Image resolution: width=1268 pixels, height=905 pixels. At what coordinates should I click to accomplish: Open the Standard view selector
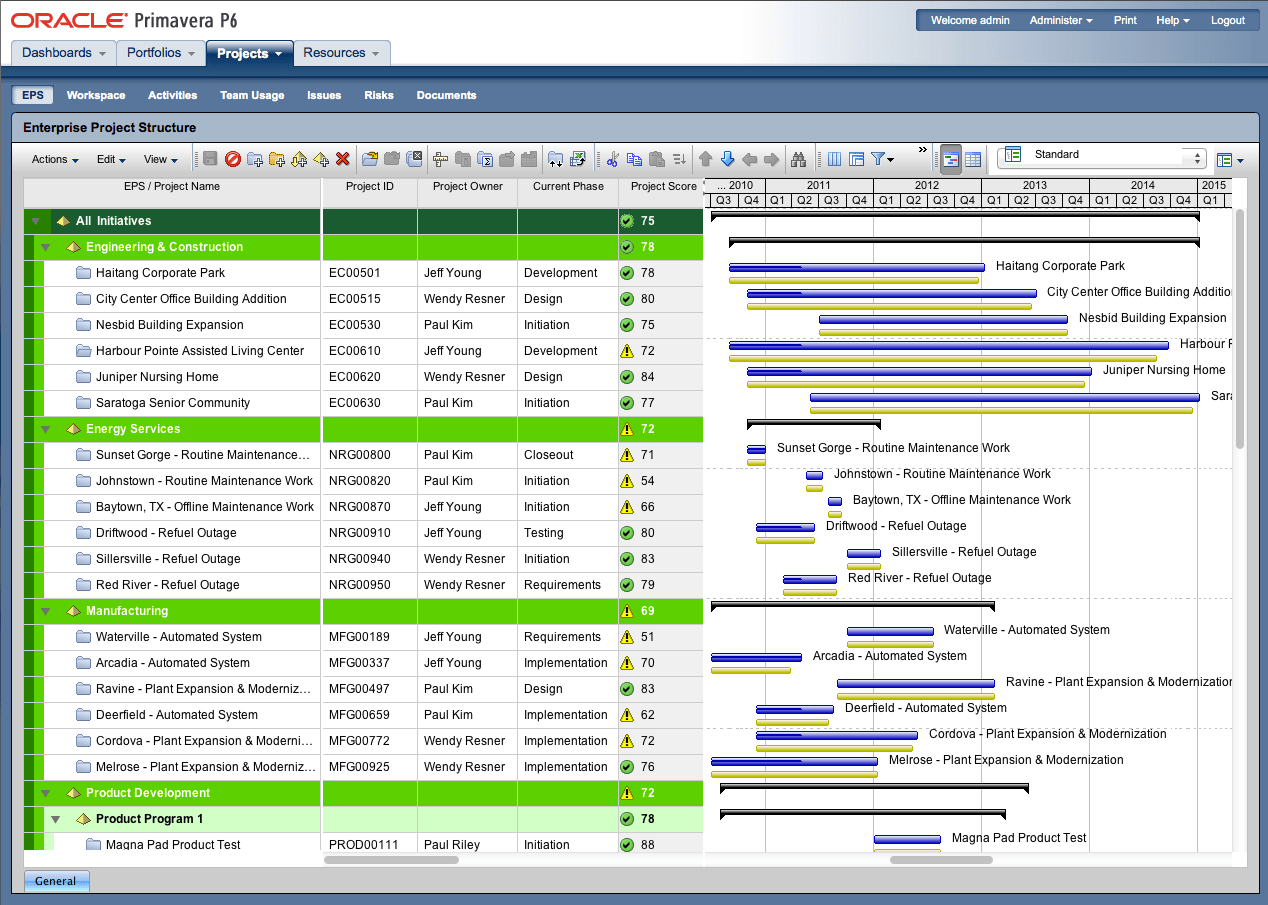(x=1104, y=156)
